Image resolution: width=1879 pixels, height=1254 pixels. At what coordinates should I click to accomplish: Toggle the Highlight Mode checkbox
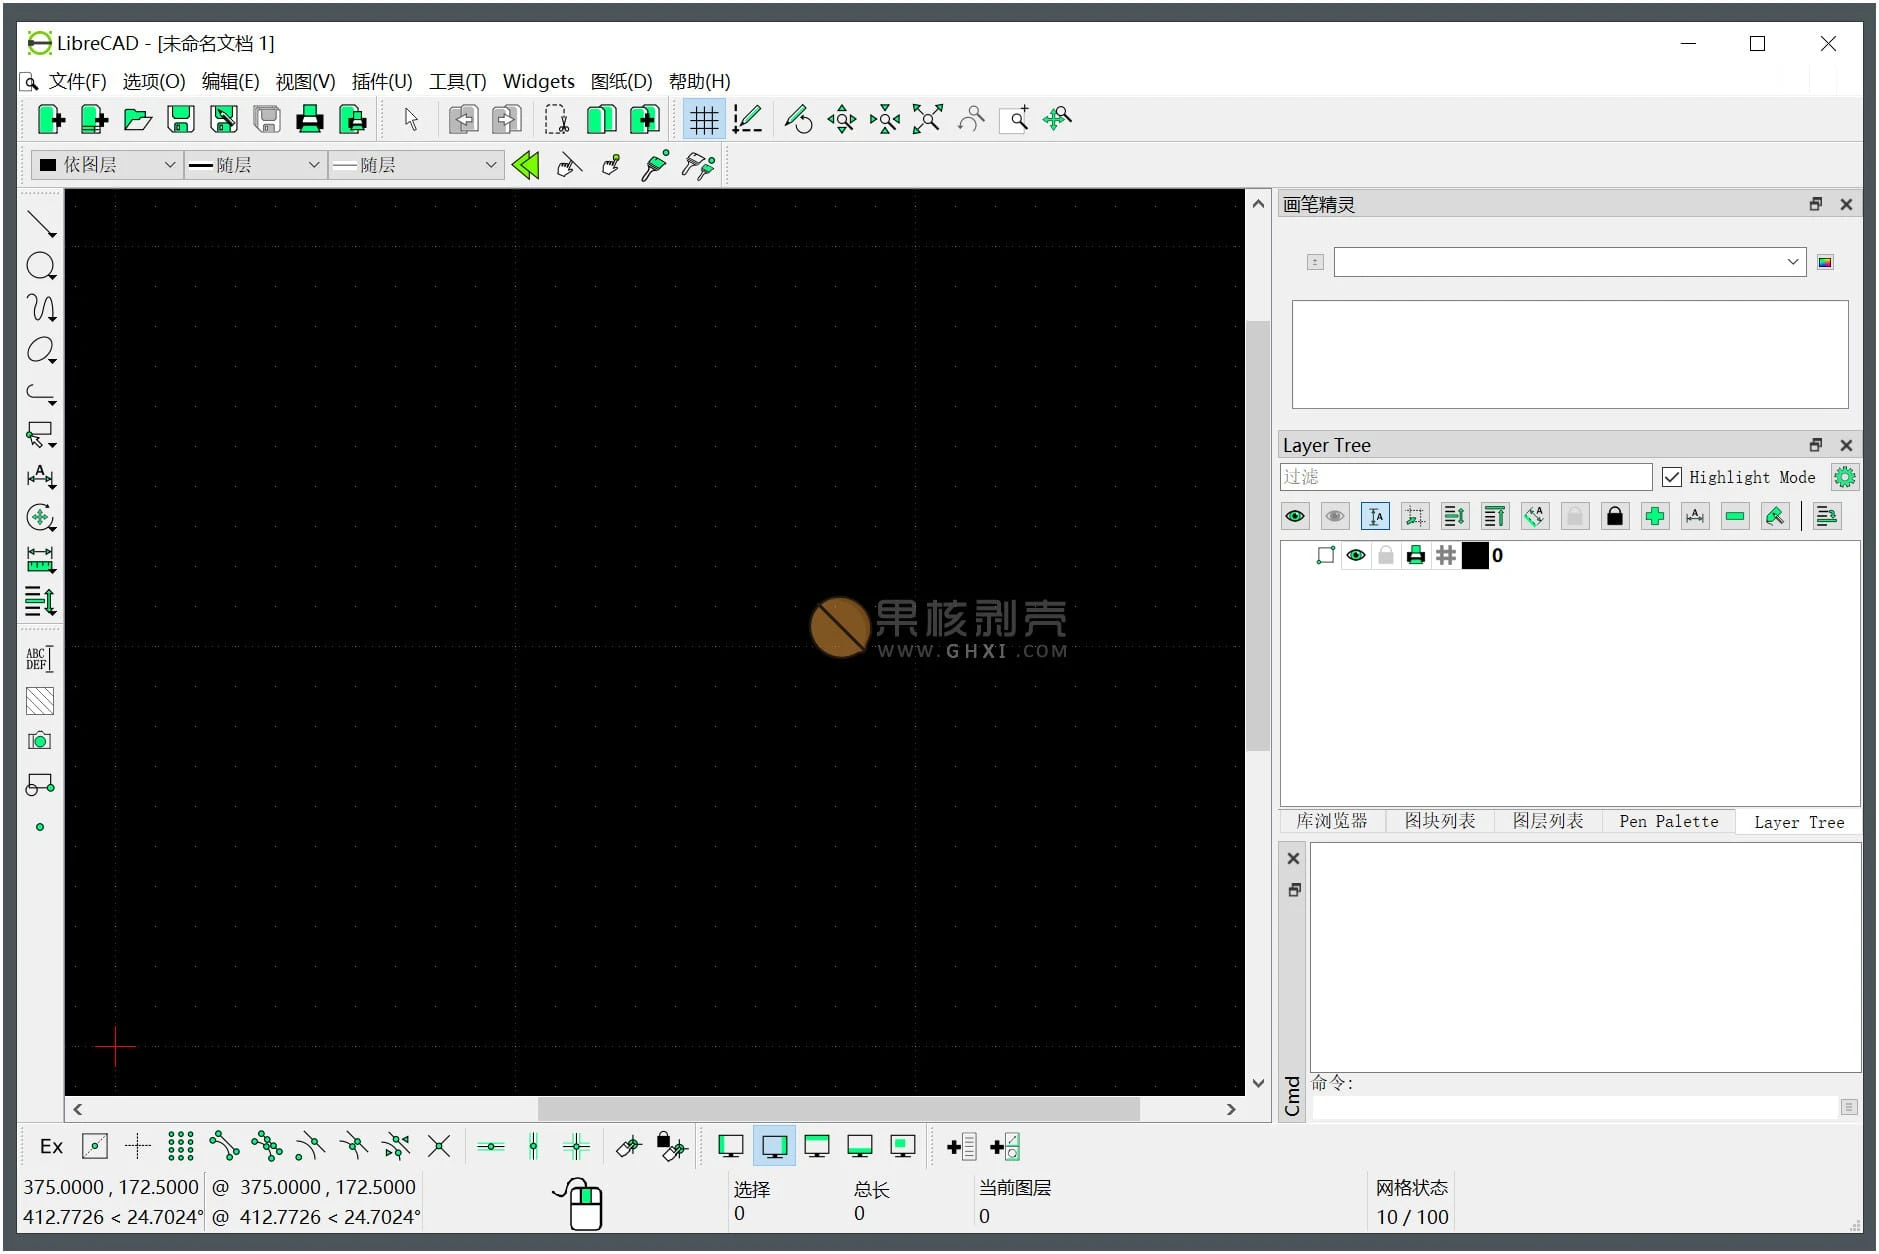1671,477
